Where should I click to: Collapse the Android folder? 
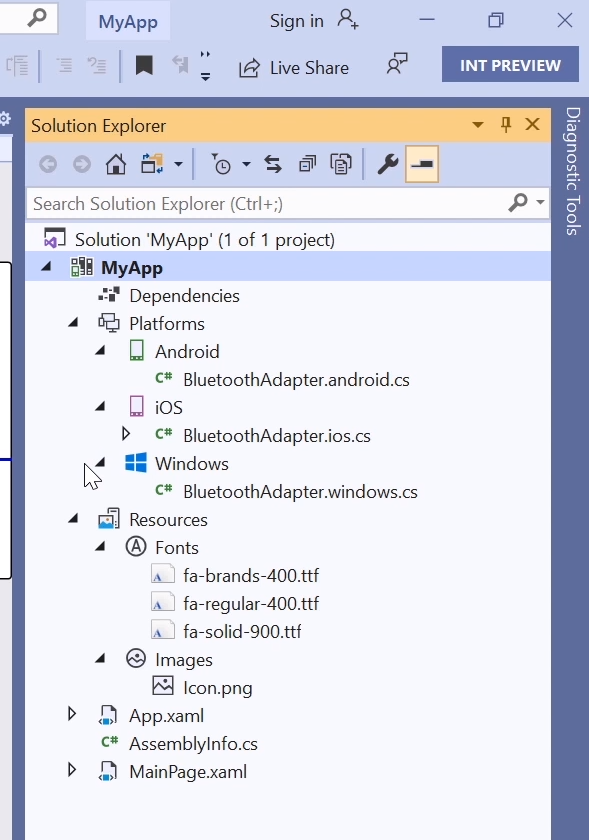click(100, 350)
